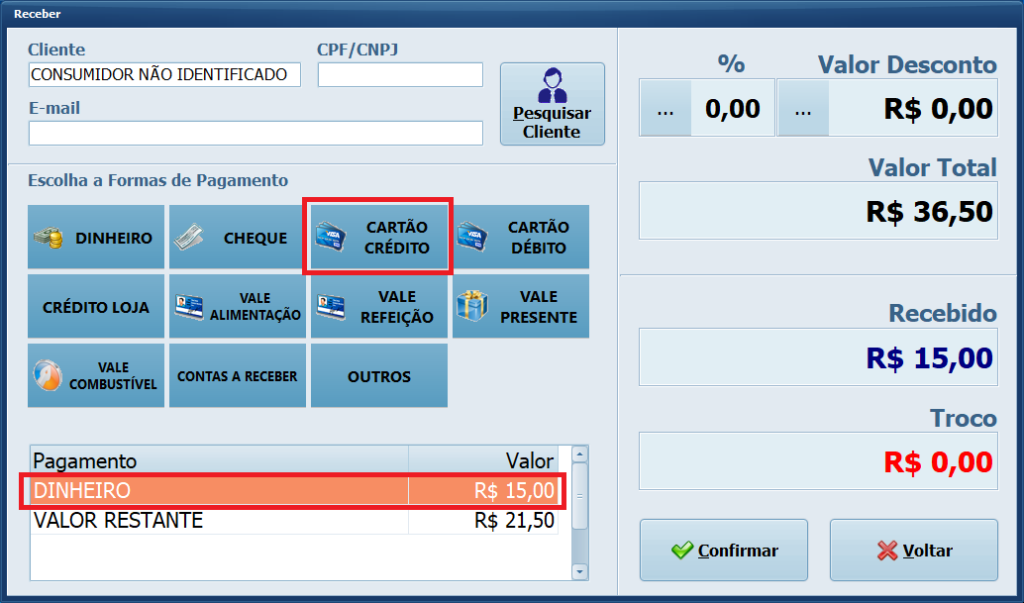
Task: Confirm the payment with Confirmar
Action: coord(723,550)
